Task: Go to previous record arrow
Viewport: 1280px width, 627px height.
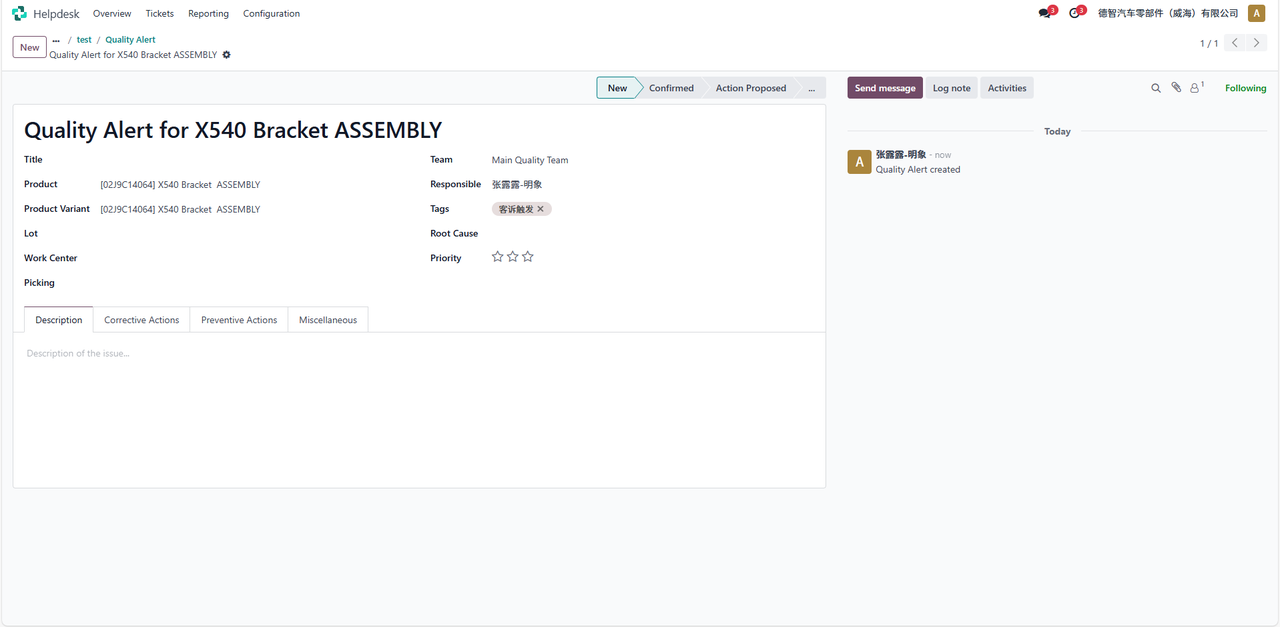Action: click(x=1235, y=43)
